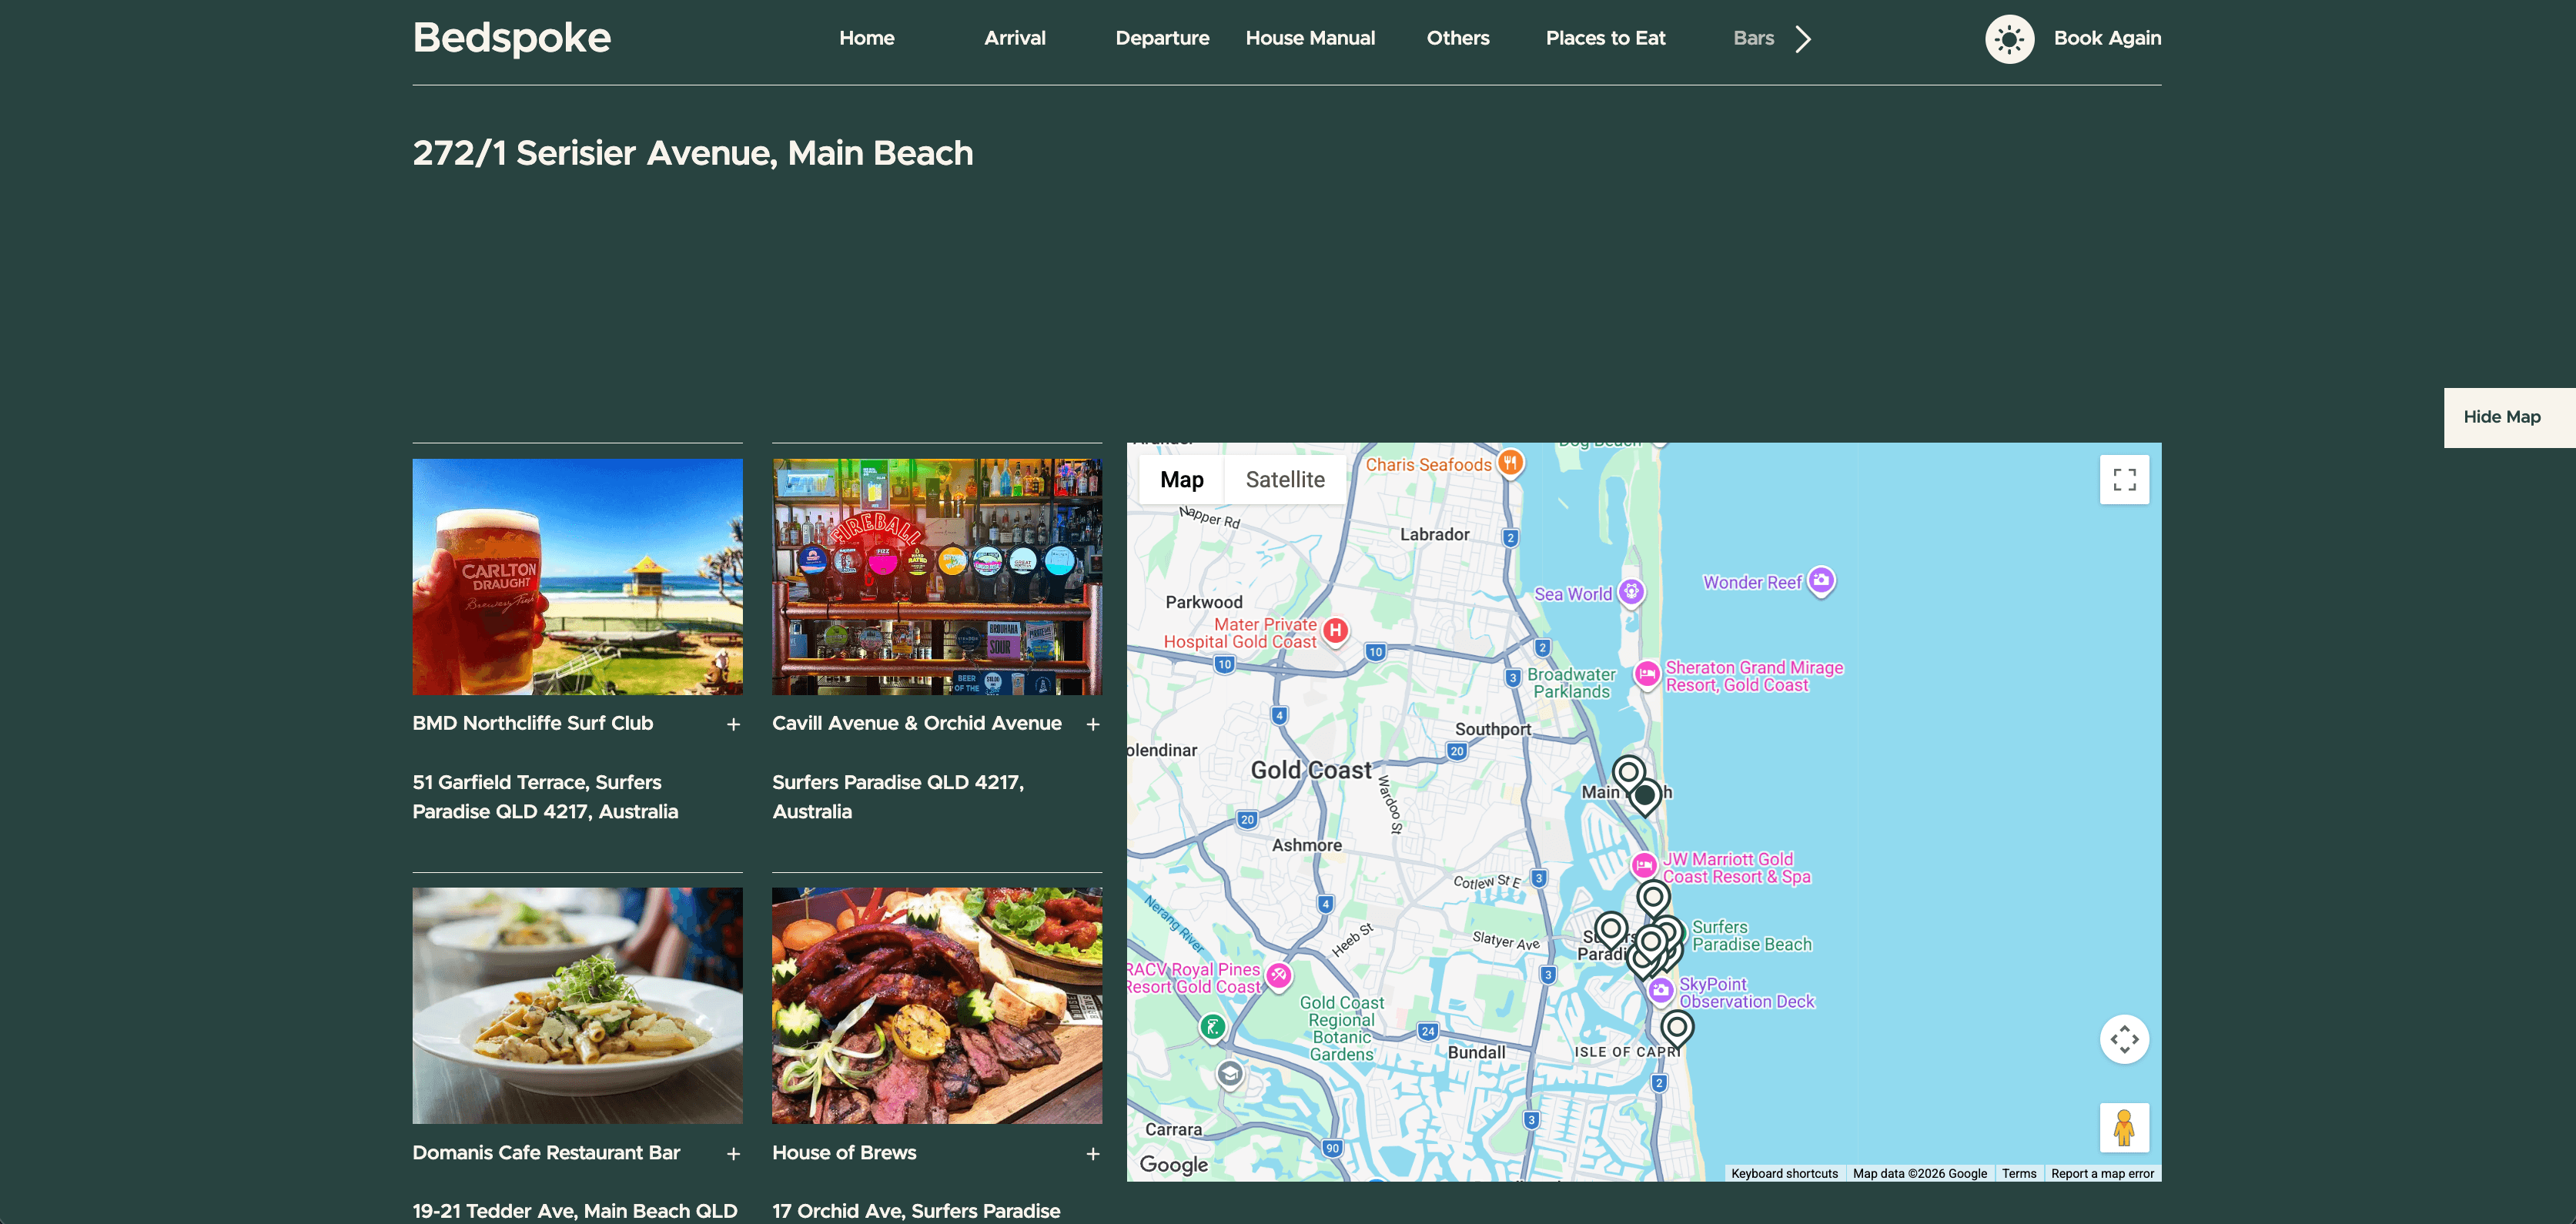
Task: Click the RACV Royal Pines golf marker
Action: (1278, 975)
